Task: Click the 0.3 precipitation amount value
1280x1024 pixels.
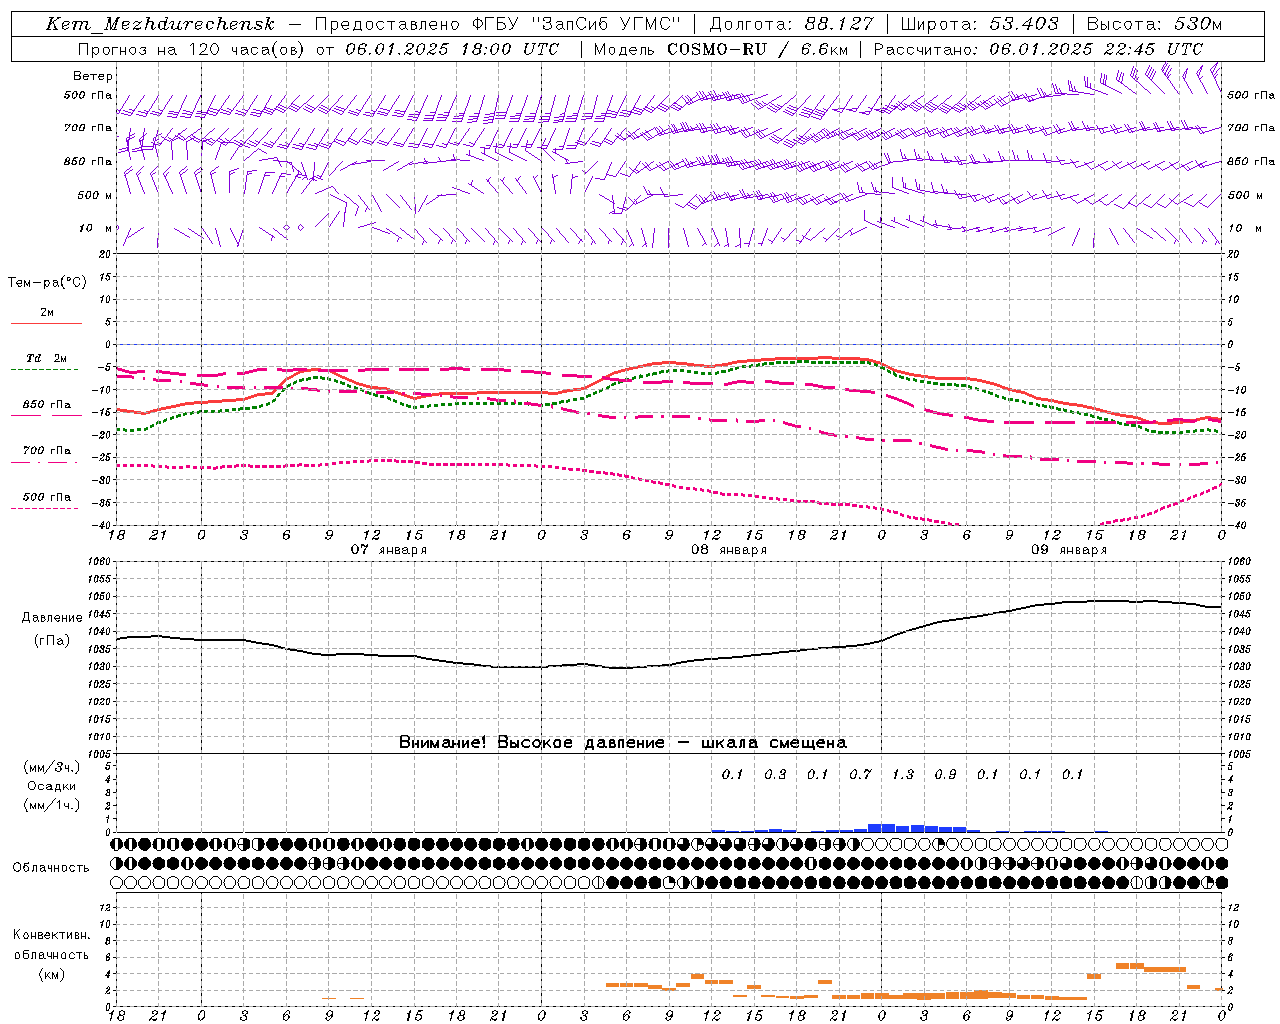Action: [x=775, y=774]
